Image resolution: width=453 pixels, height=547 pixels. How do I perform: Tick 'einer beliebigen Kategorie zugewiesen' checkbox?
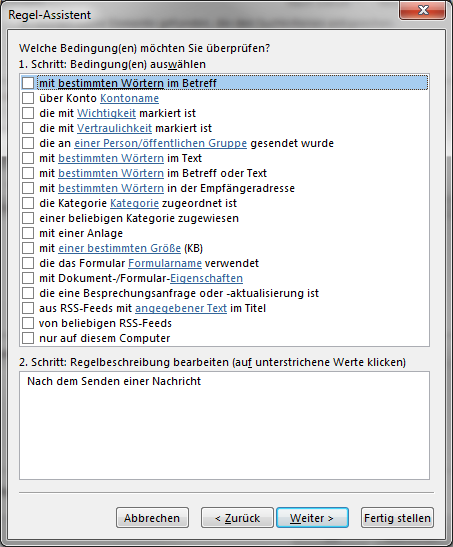pyautogui.click(x=28, y=218)
